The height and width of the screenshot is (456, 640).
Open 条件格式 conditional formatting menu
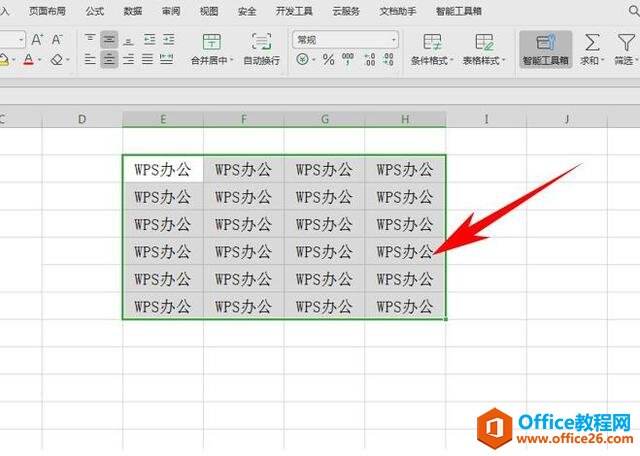(432, 49)
